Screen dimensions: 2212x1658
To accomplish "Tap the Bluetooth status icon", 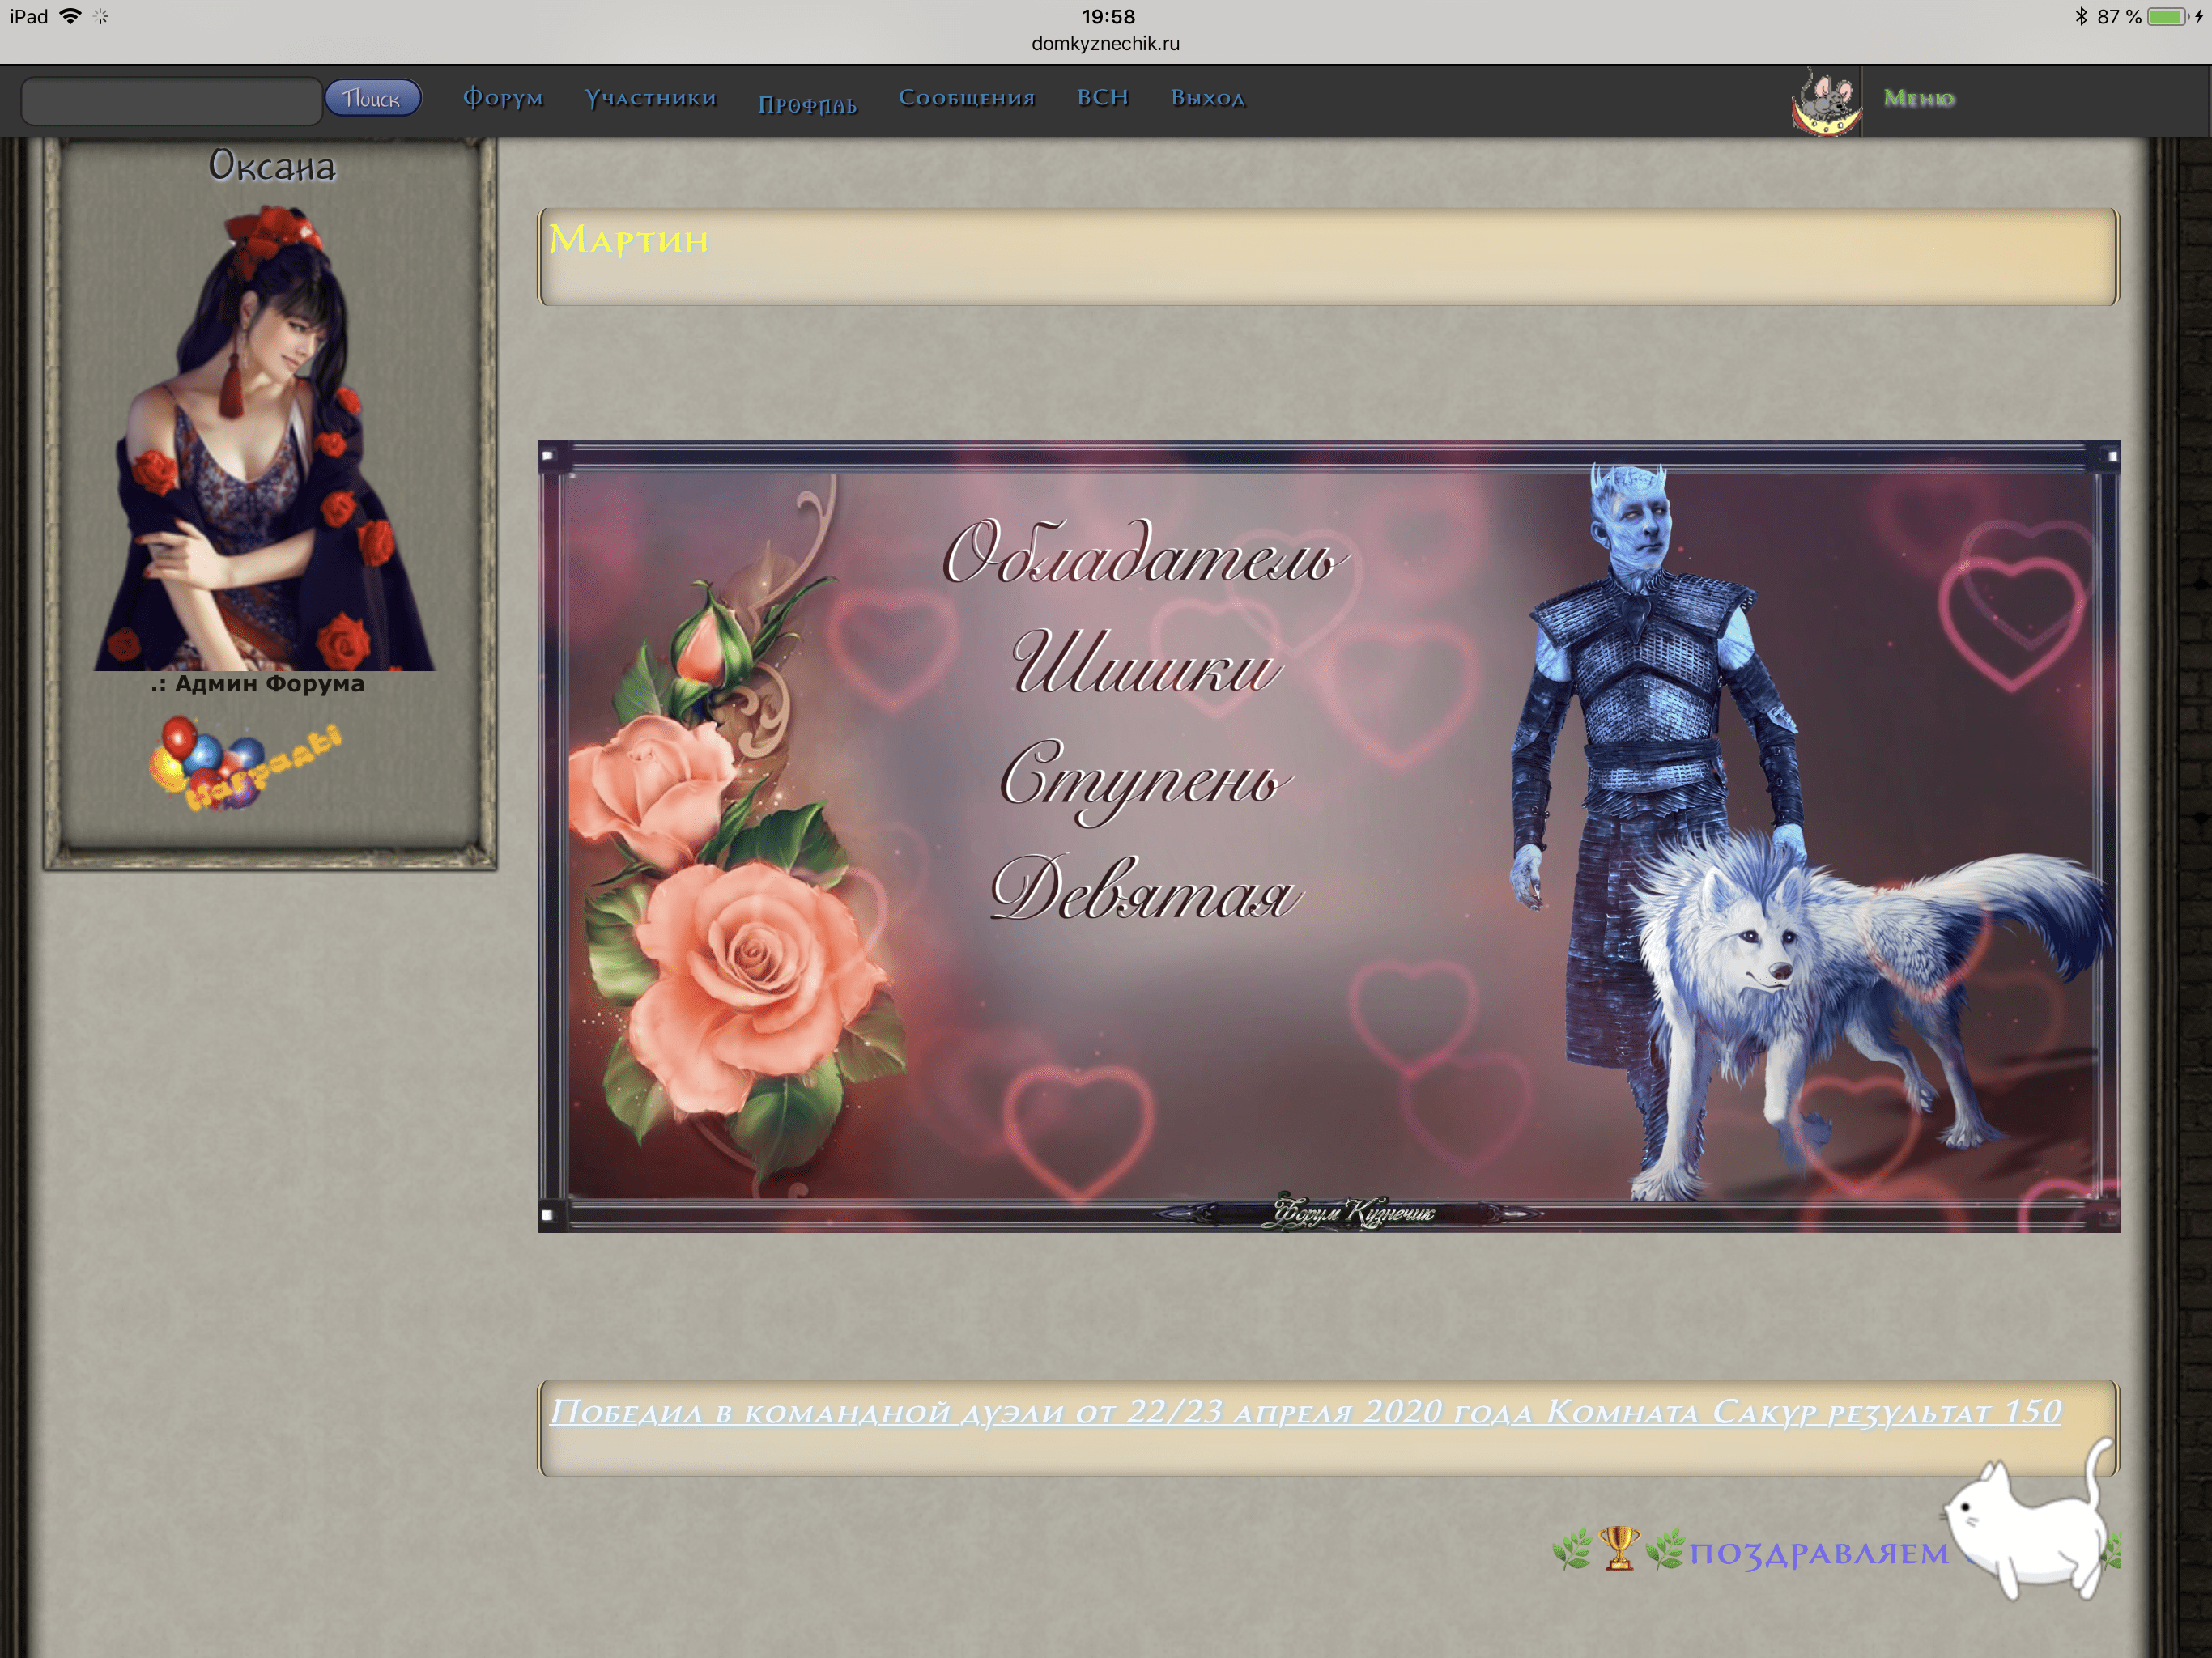I will [2081, 17].
